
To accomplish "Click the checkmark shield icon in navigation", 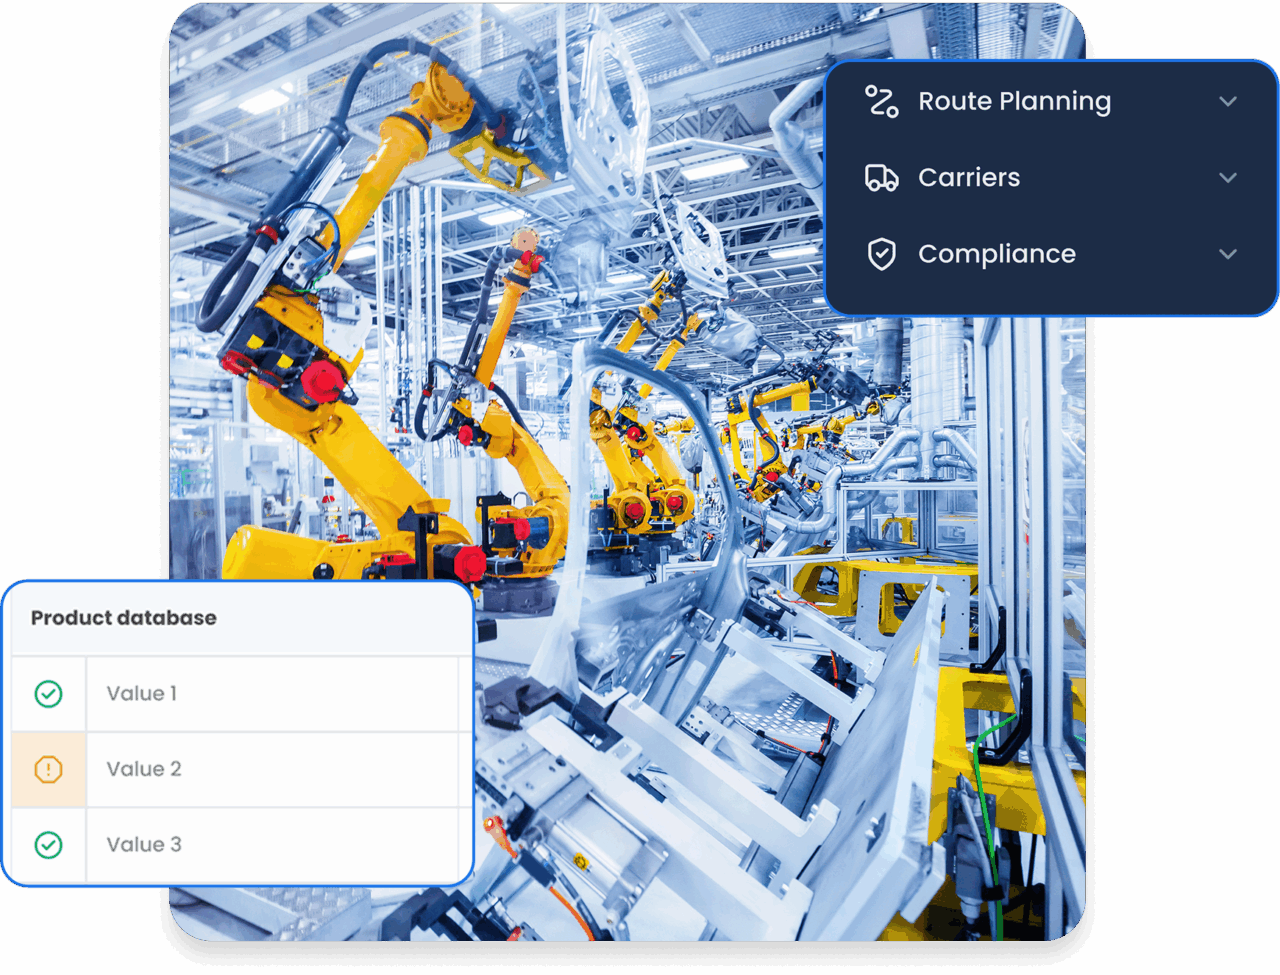I will coord(881,254).
